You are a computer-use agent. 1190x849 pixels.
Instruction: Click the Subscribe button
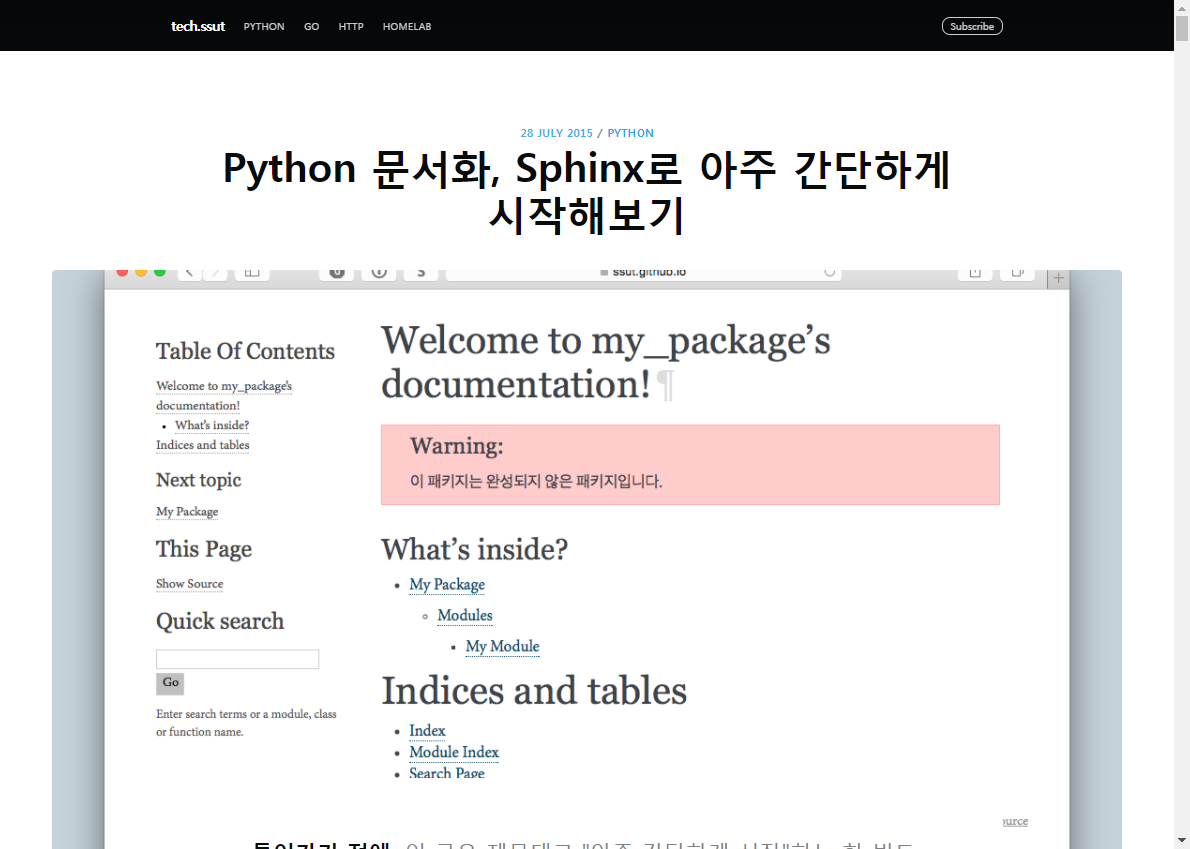click(x=971, y=27)
